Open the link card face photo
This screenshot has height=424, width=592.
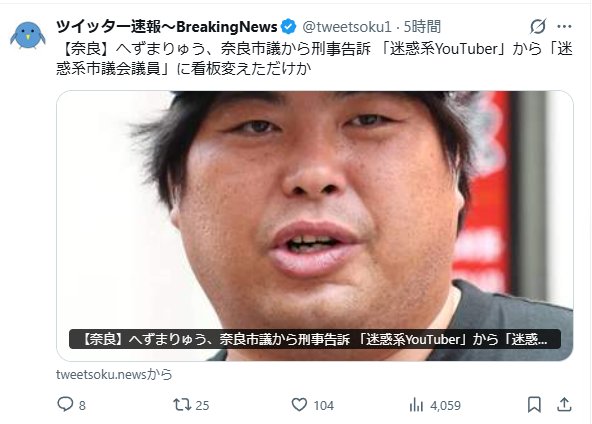tap(315, 225)
